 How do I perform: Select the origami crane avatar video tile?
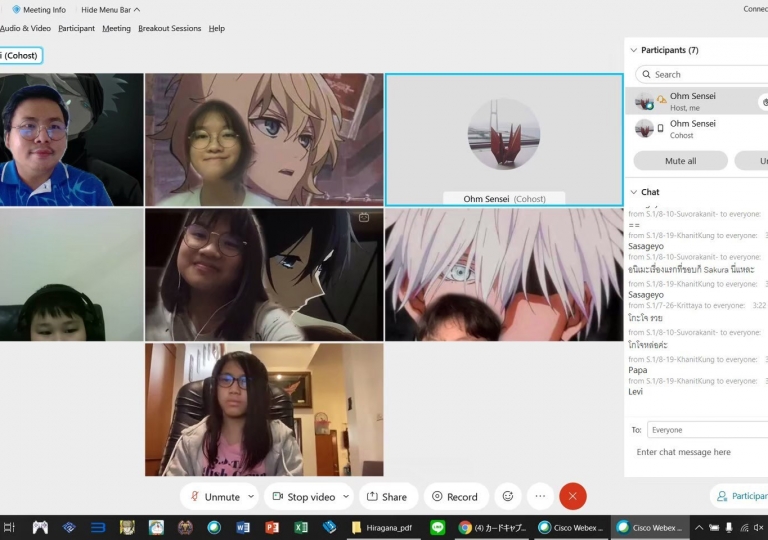coord(504,140)
